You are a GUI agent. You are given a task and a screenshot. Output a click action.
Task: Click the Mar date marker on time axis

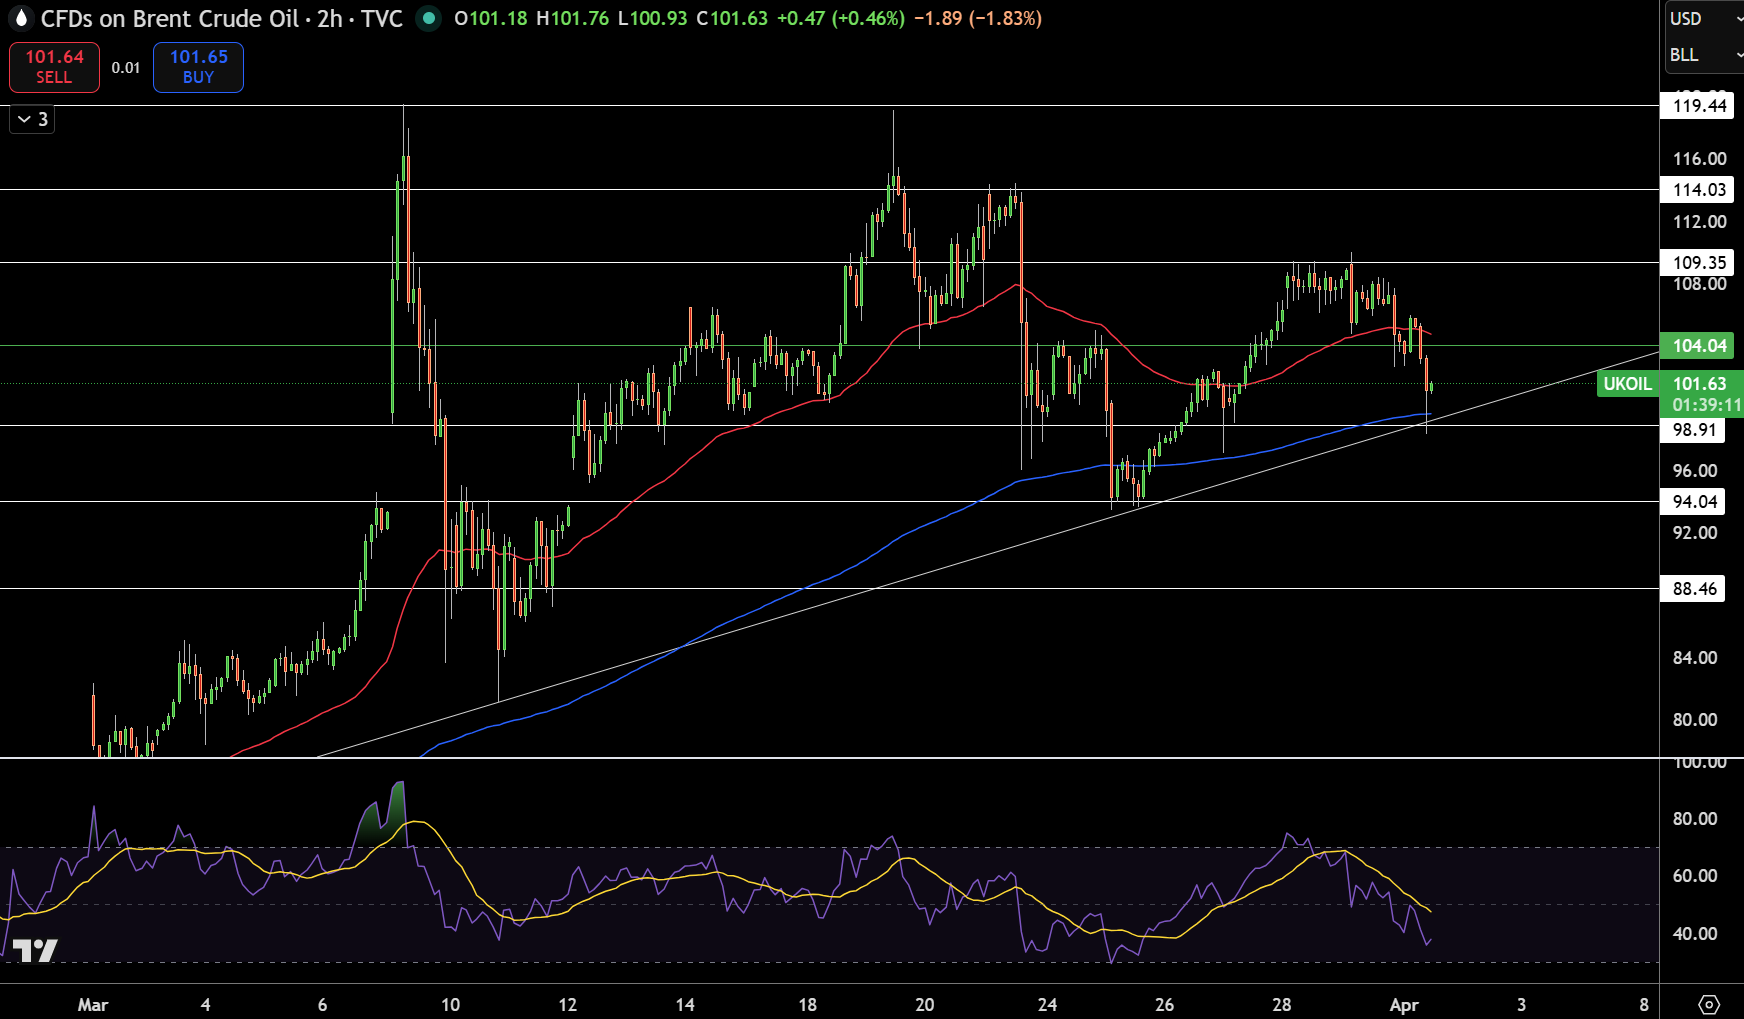coord(93,1005)
